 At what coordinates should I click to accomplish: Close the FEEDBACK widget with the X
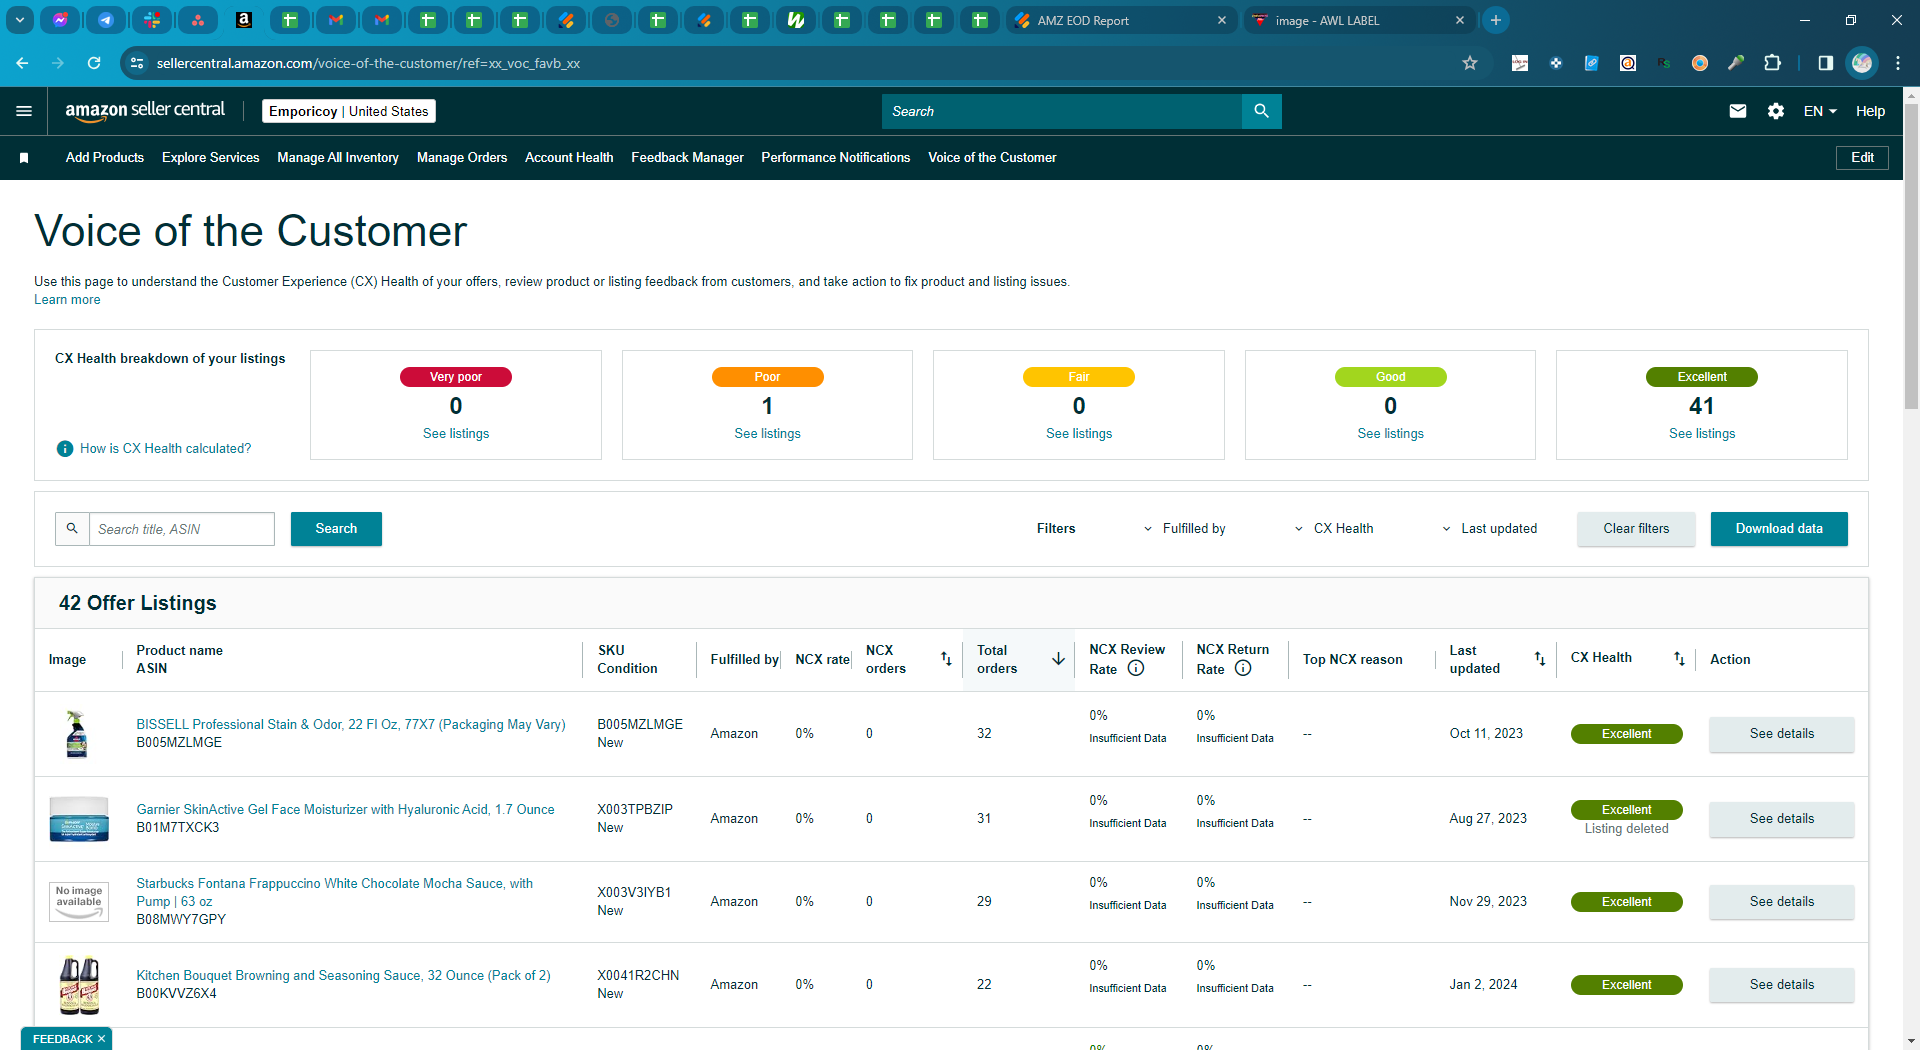[101, 1039]
